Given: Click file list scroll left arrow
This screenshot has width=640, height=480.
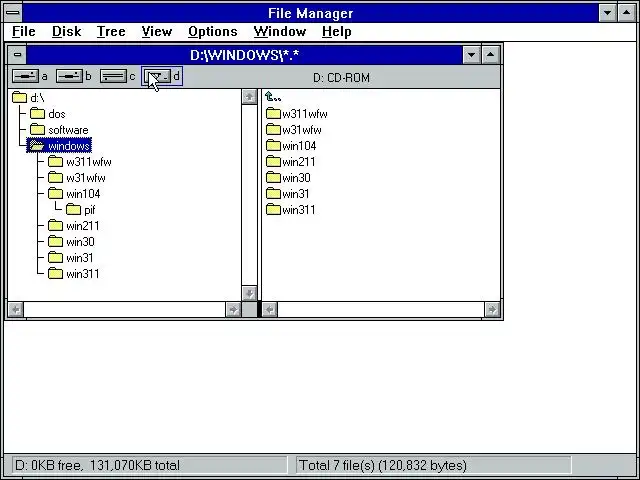Looking at the screenshot, I should pyautogui.click(x=270, y=310).
